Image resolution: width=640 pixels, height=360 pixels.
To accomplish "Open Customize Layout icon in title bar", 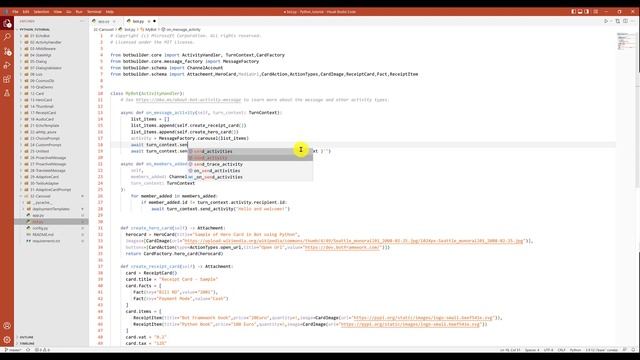I will point(596,12).
